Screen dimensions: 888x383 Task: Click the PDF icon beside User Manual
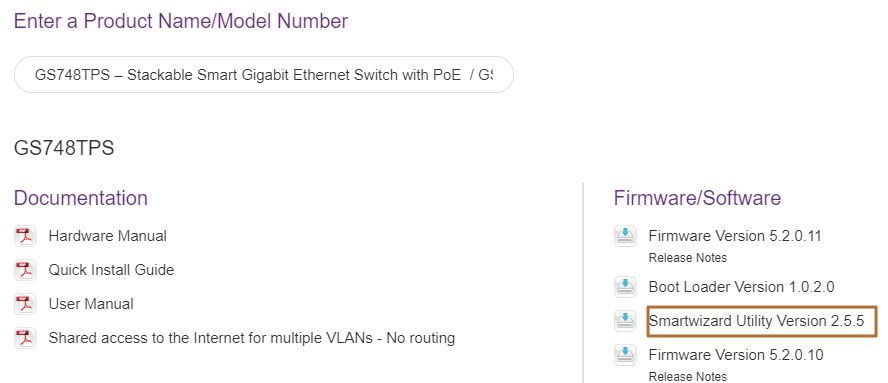click(x=25, y=304)
